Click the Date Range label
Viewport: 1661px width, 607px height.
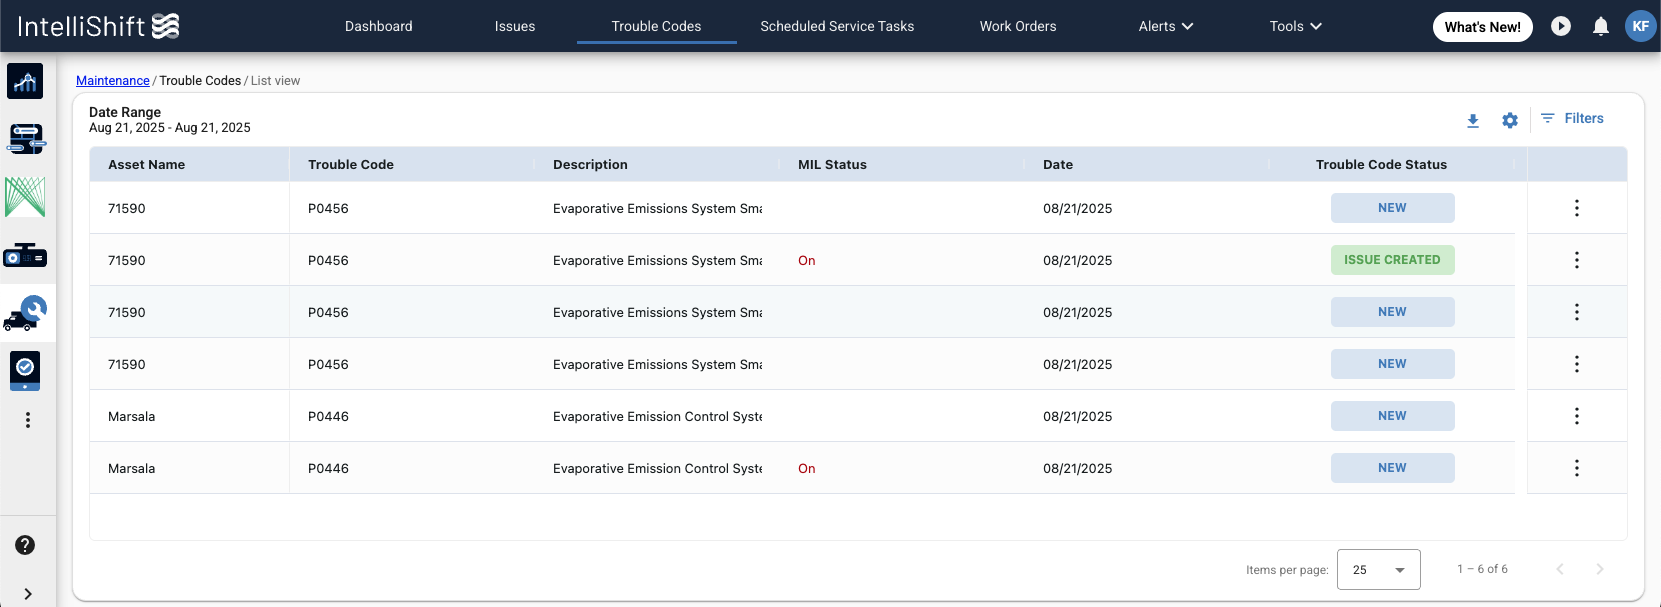[125, 112]
